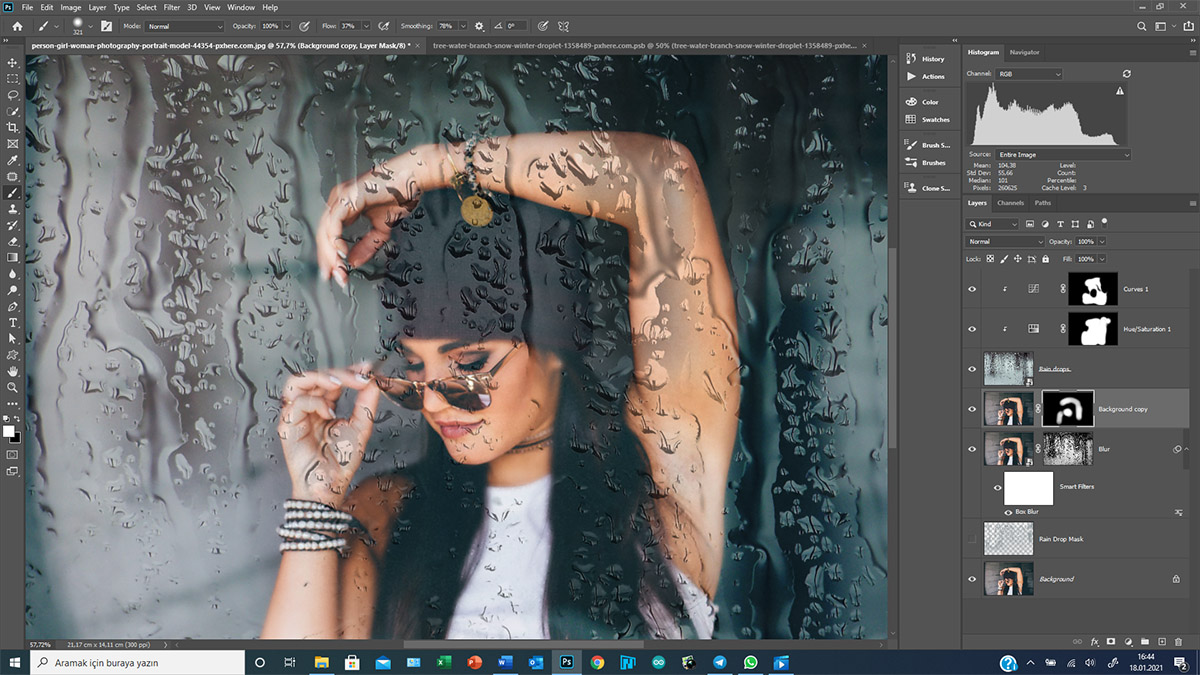Screen dimensions: 1200x675
Task: Choose the Clone Stamp tool
Action: (x=13, y=209)
